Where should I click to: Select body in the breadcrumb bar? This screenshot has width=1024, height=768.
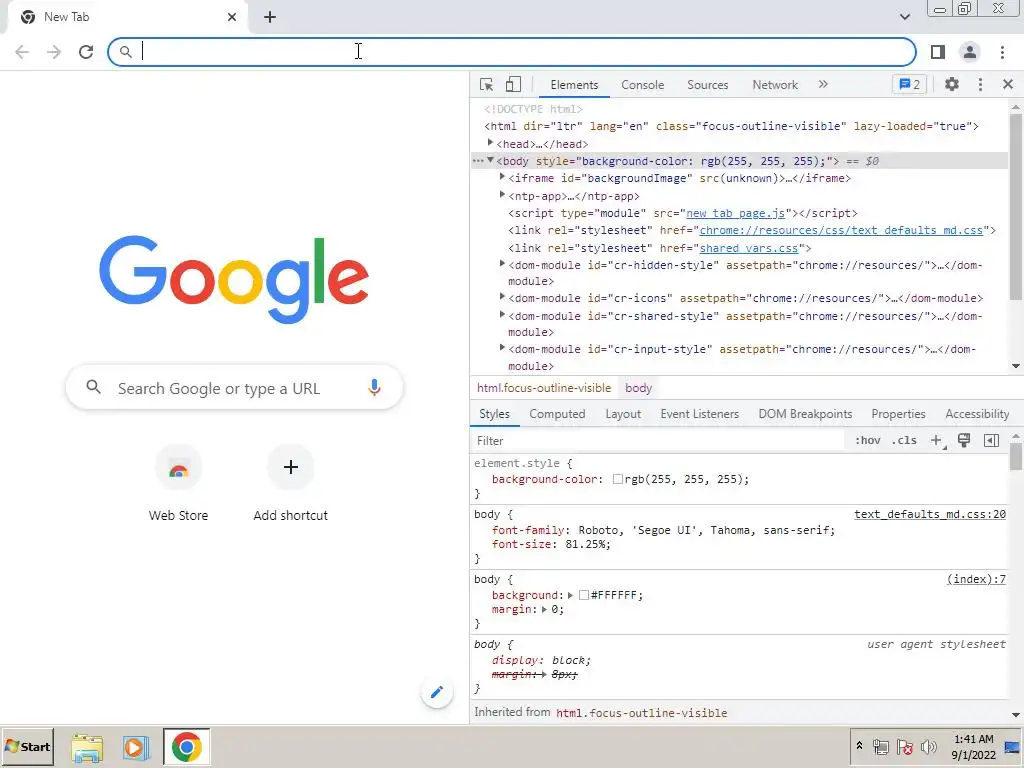tap(638, 388)
